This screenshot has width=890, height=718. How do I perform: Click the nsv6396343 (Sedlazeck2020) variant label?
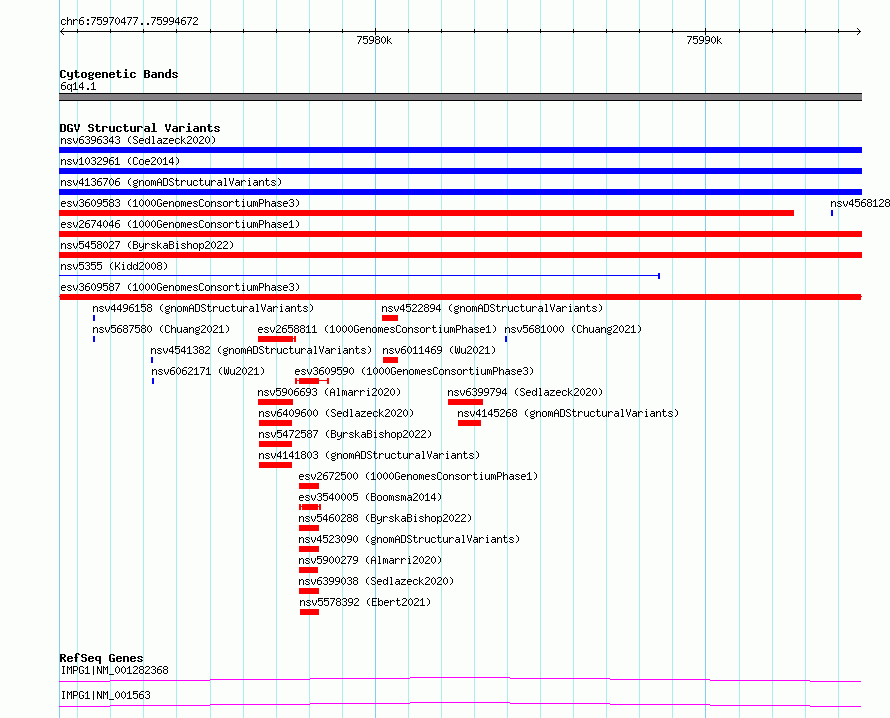[138, 140]
